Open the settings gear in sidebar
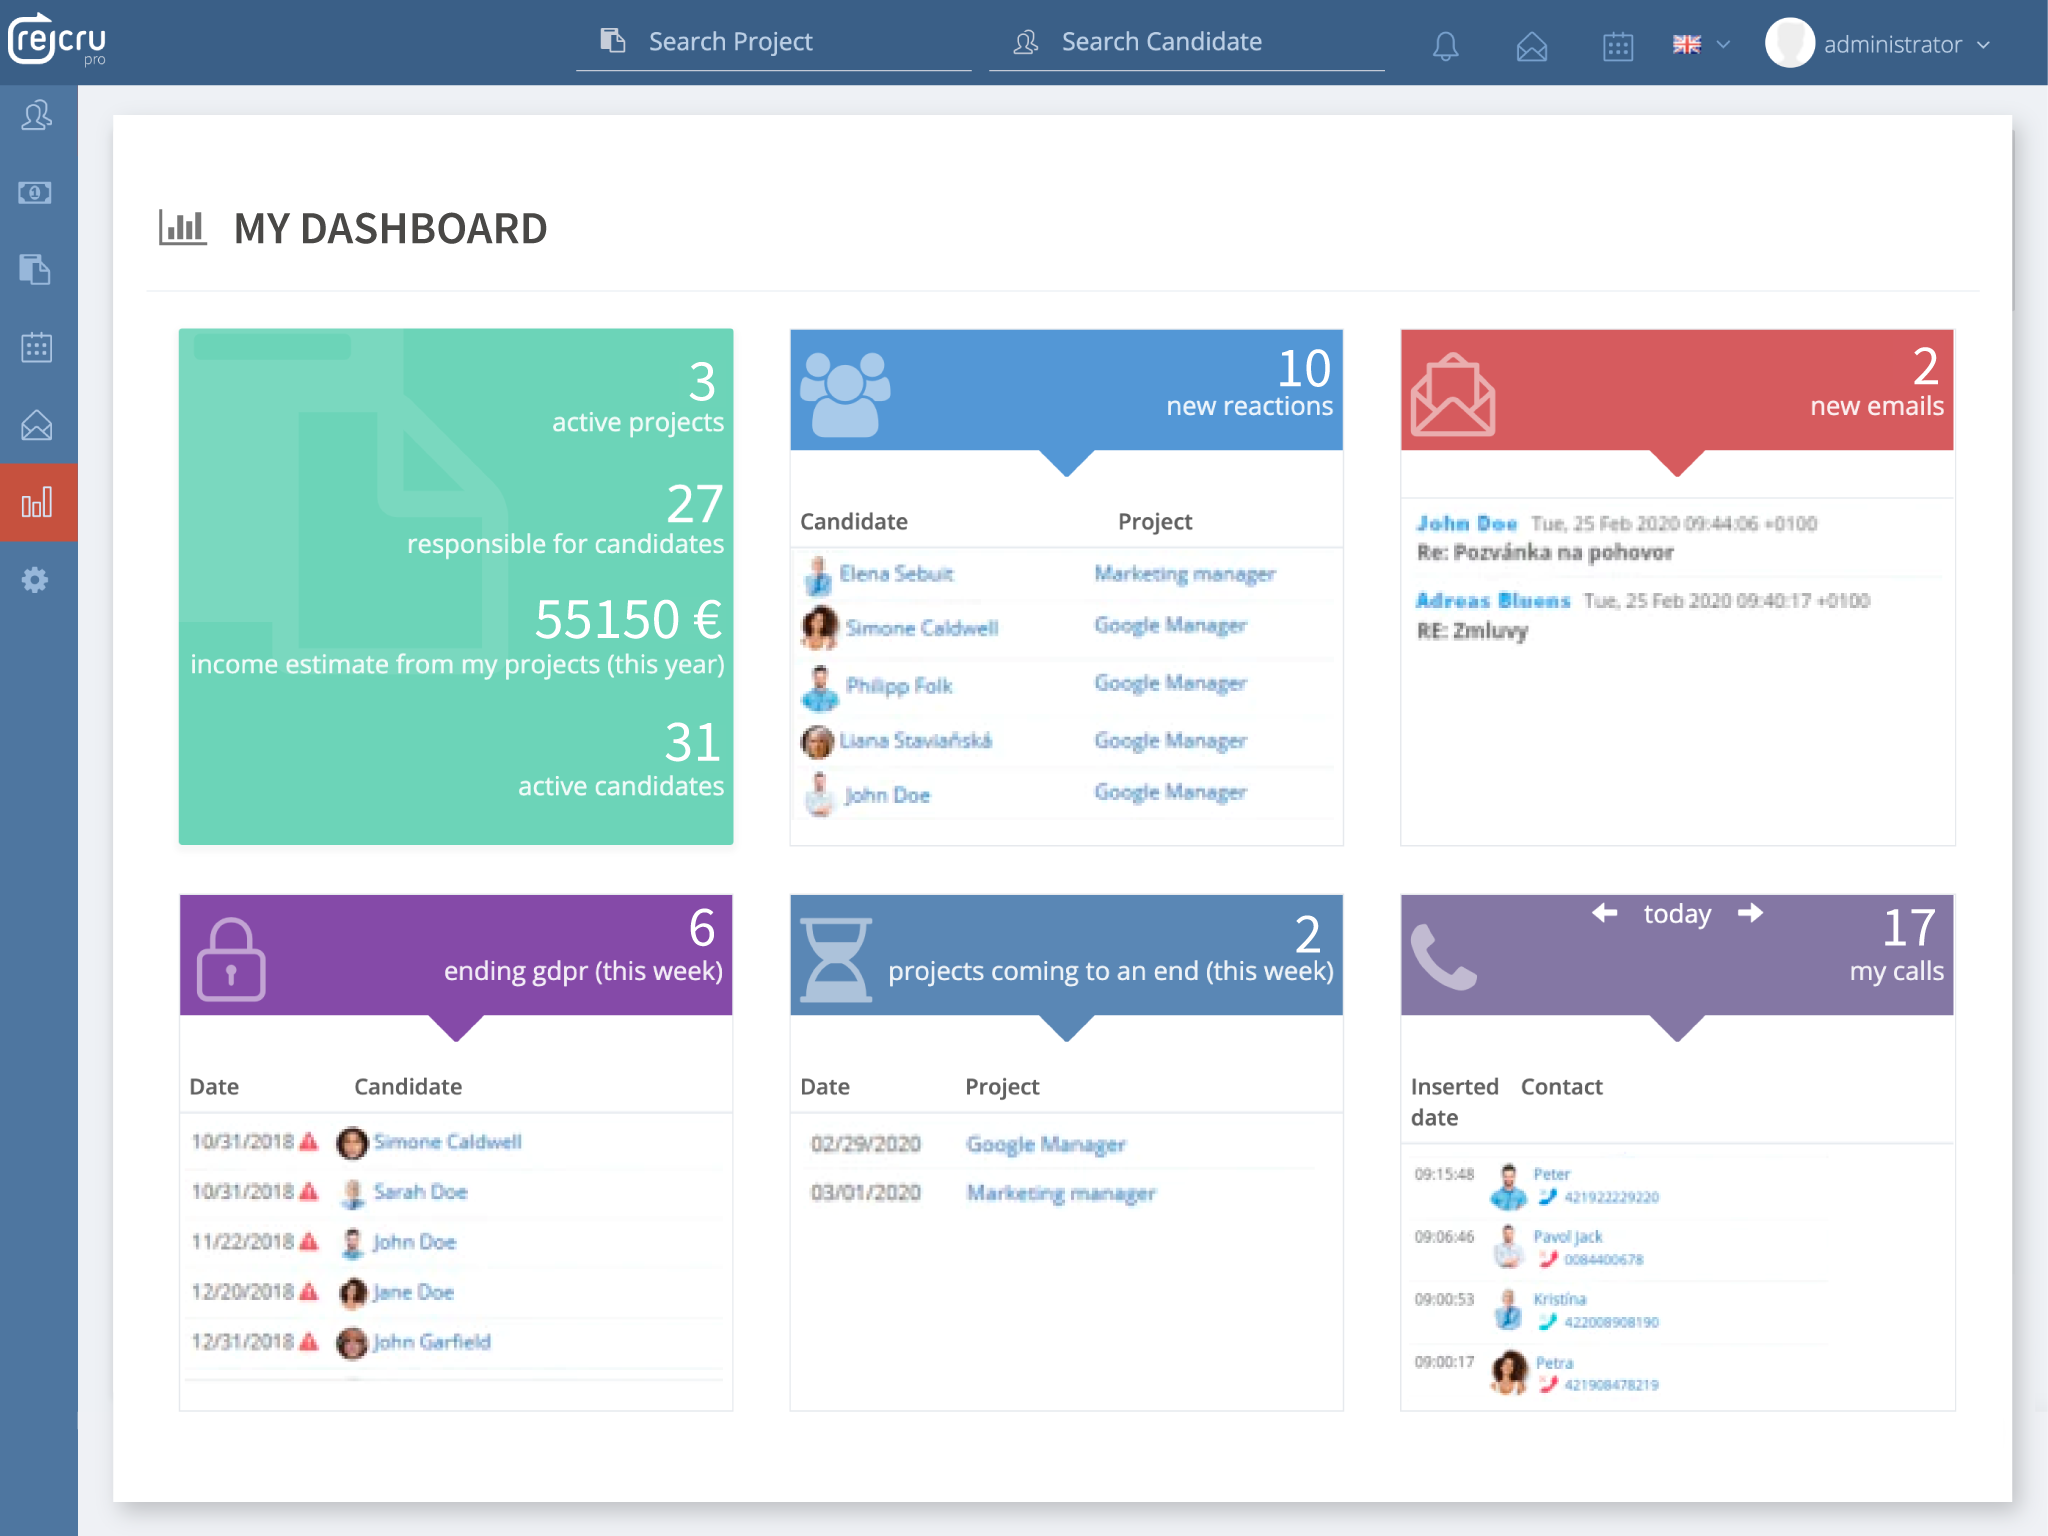2048x1536 pixels. [x=37, y=580]
